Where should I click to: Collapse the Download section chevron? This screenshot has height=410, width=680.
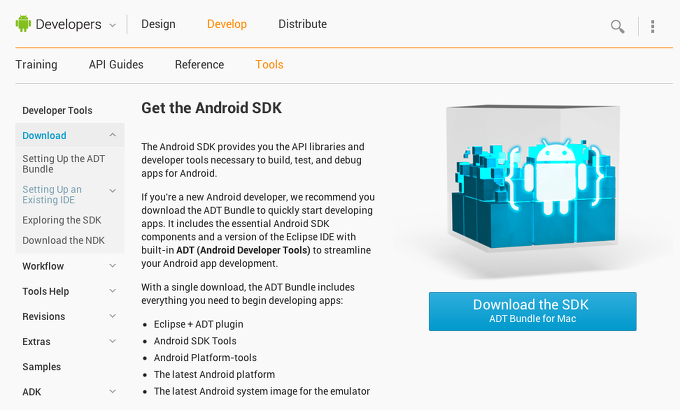click(113, 135)
